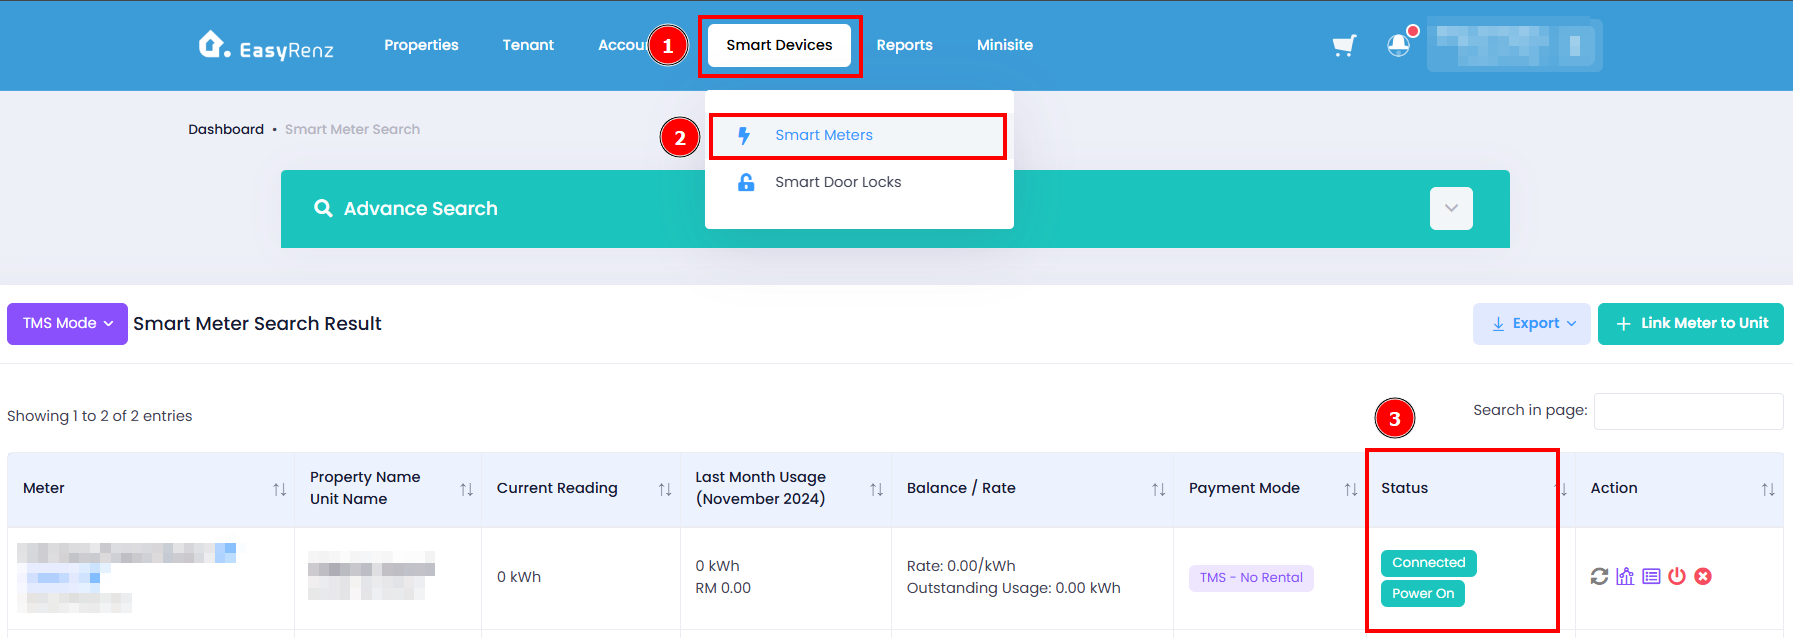Image resolution: width=1793 pixels, height=638 pixels.
Task: Expand the Advance Search panel chevron
Action: coord(1451,208)
